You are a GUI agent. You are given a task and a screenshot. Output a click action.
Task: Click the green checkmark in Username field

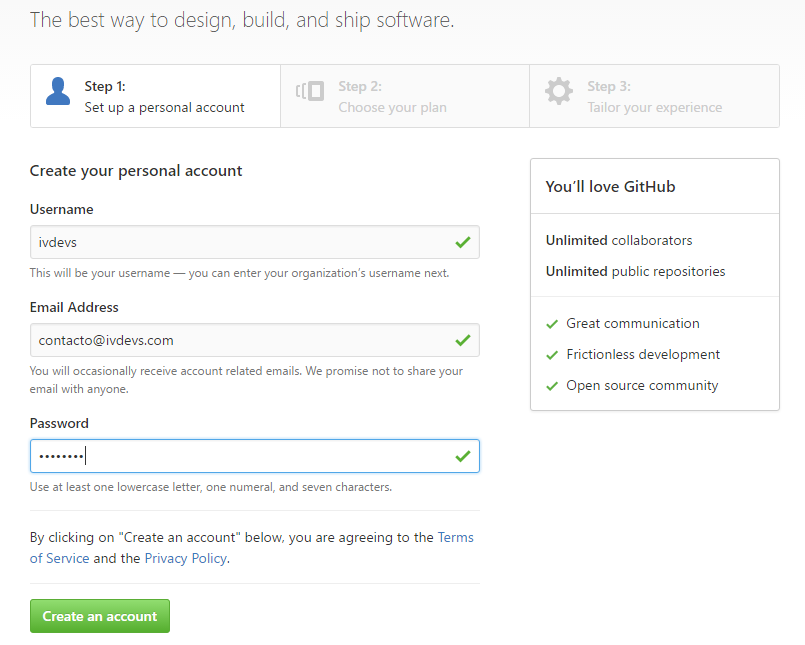tap(463, 242)
